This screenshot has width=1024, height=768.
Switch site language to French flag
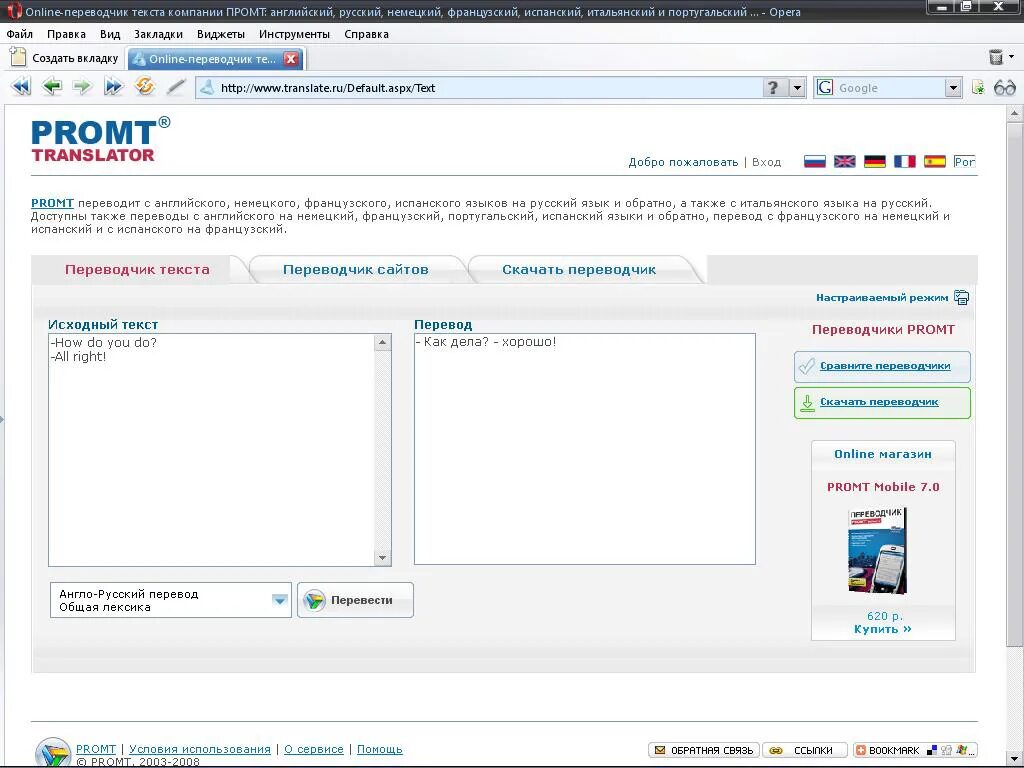tap(904, 161)
